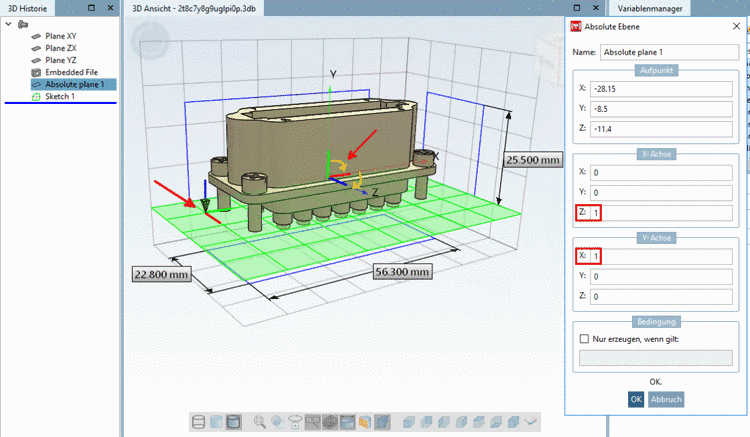
Task: Confirm the dialog with OK button
Action: [x=635, y=398]
